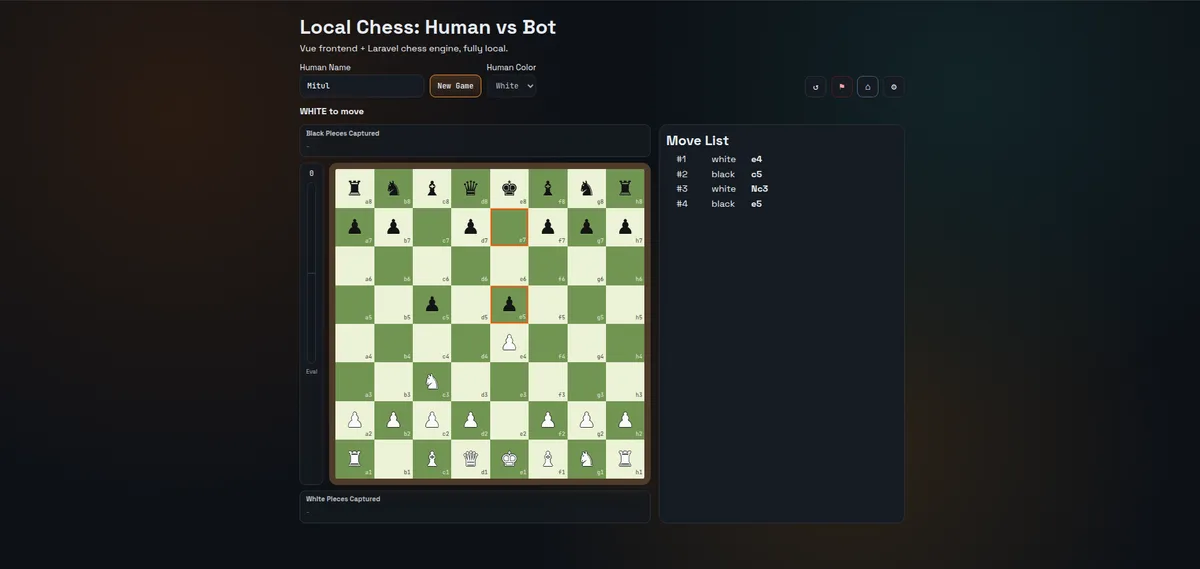
Task: Click the black knight on b8
Action: [x=393, y=188]
